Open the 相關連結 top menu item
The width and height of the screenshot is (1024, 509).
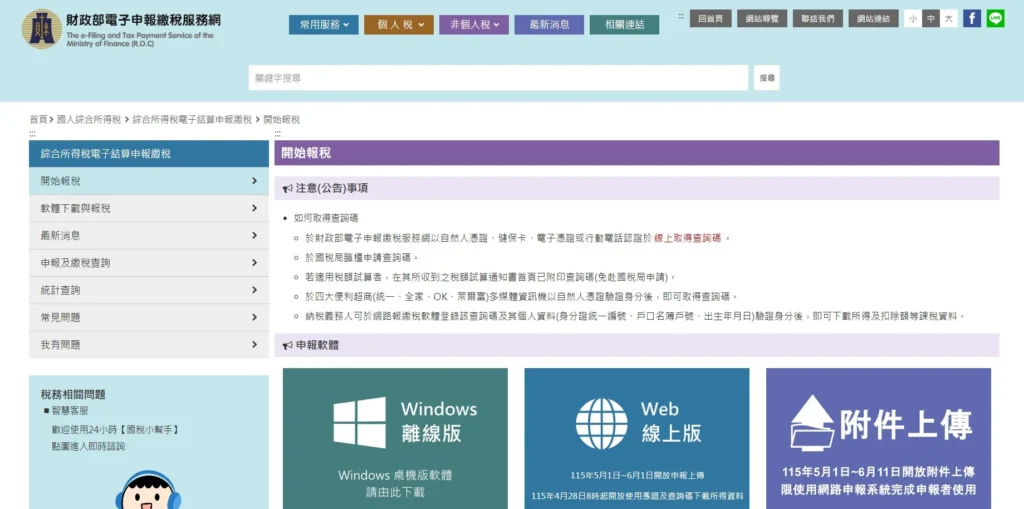(624, 25)
